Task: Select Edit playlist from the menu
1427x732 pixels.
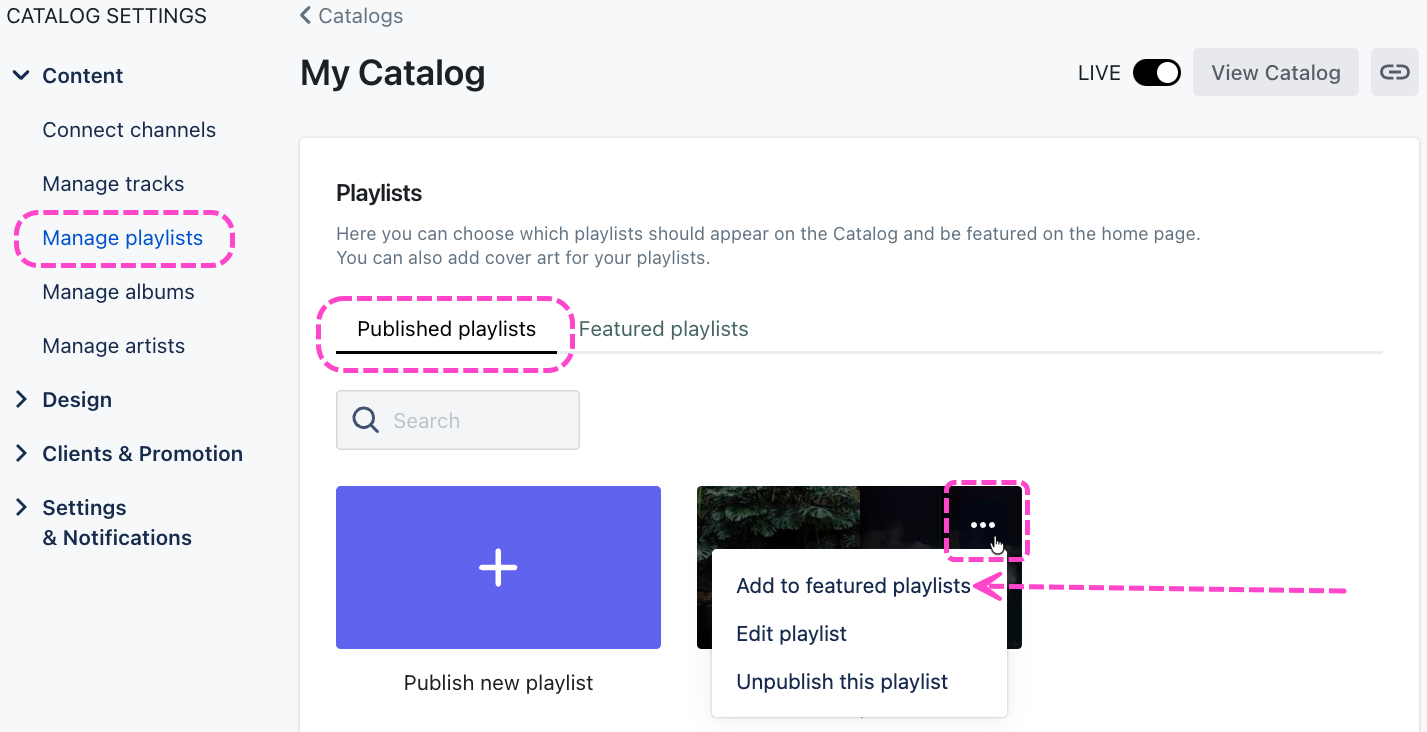Action: pos(791,634)
